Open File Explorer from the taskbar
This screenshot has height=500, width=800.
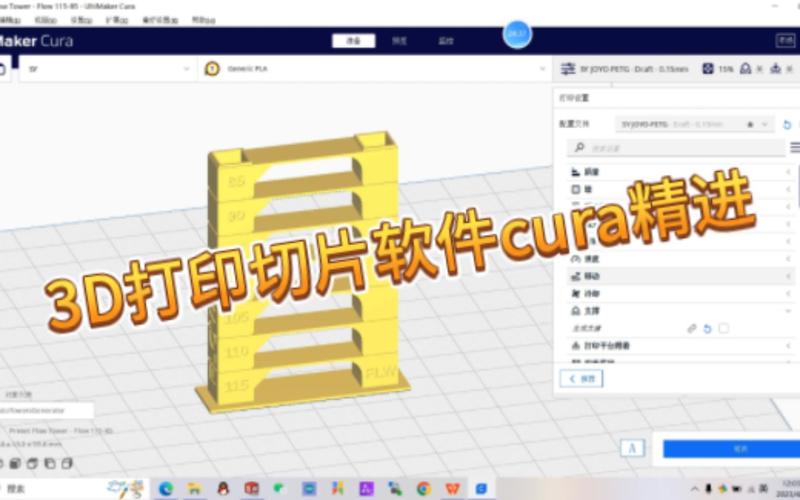[194, 489]
